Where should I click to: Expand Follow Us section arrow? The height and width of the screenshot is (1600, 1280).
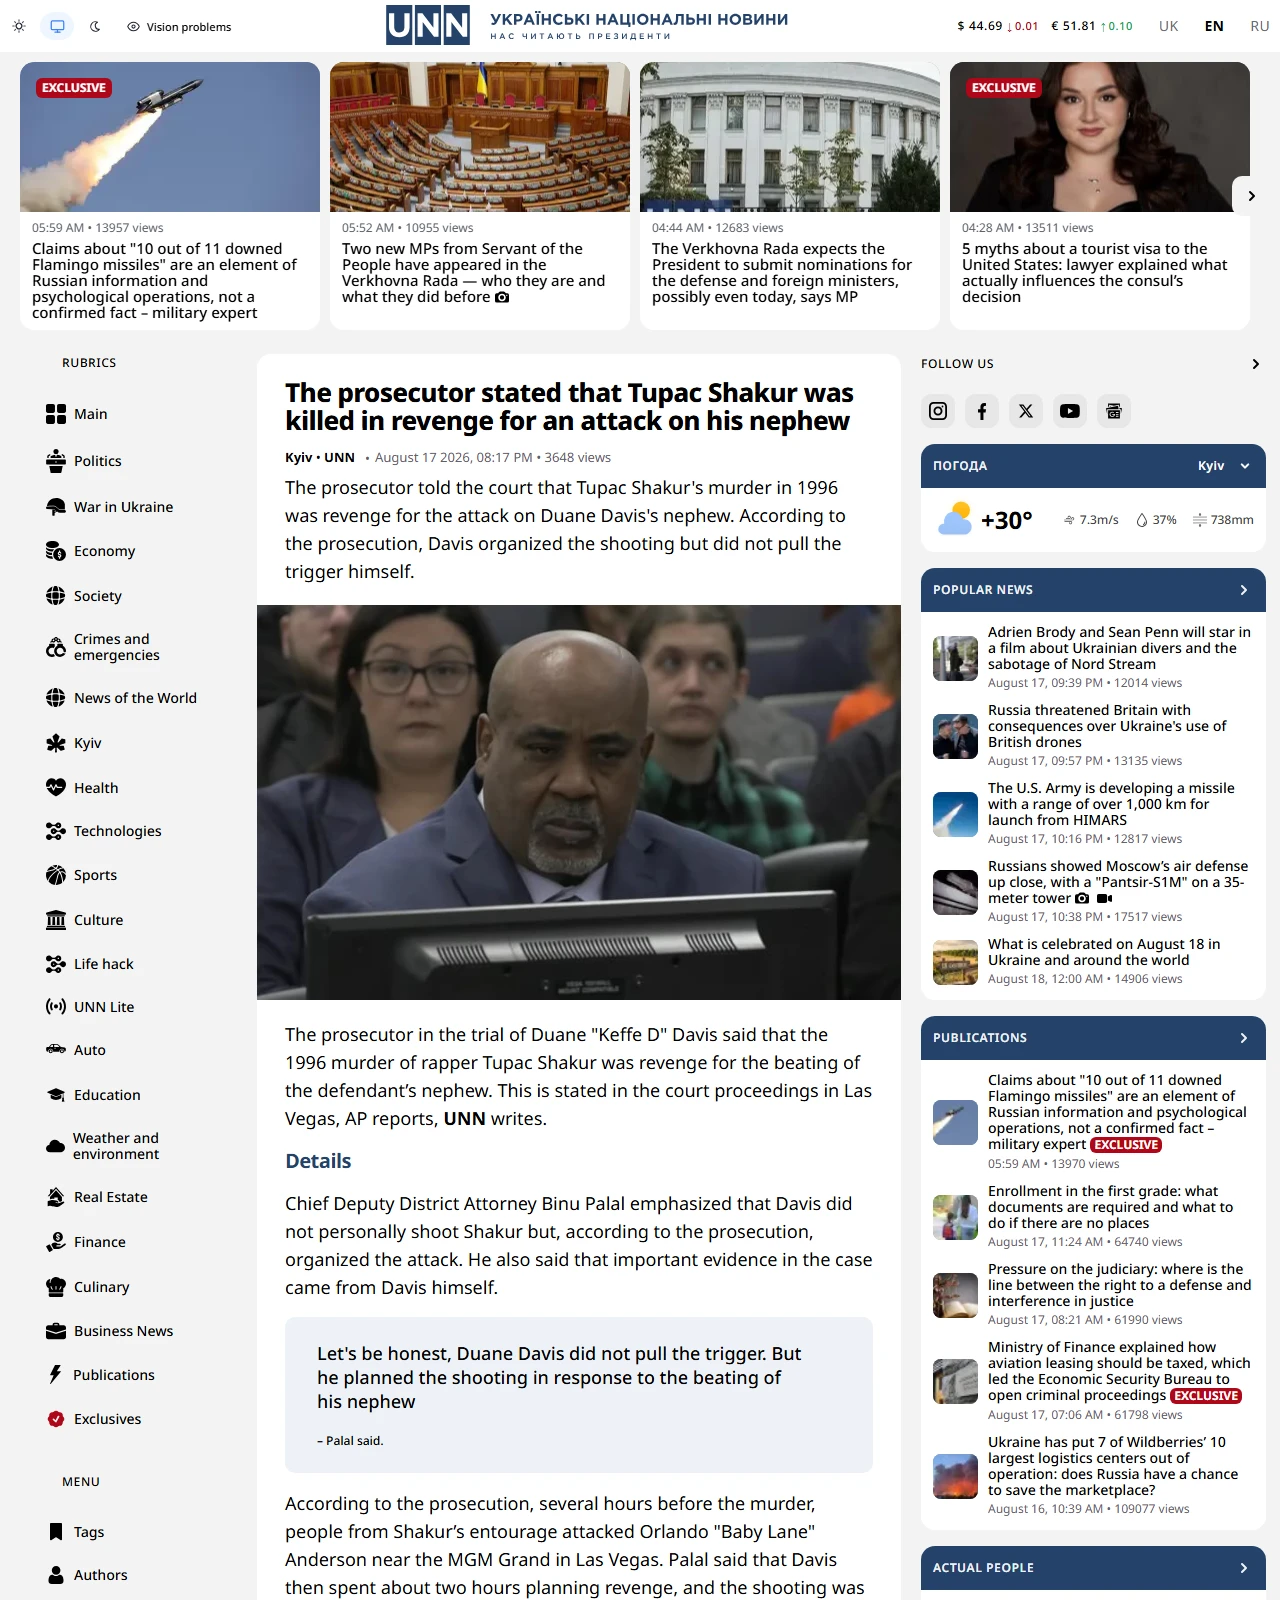pyautogui.click(x=1256, y=364)
